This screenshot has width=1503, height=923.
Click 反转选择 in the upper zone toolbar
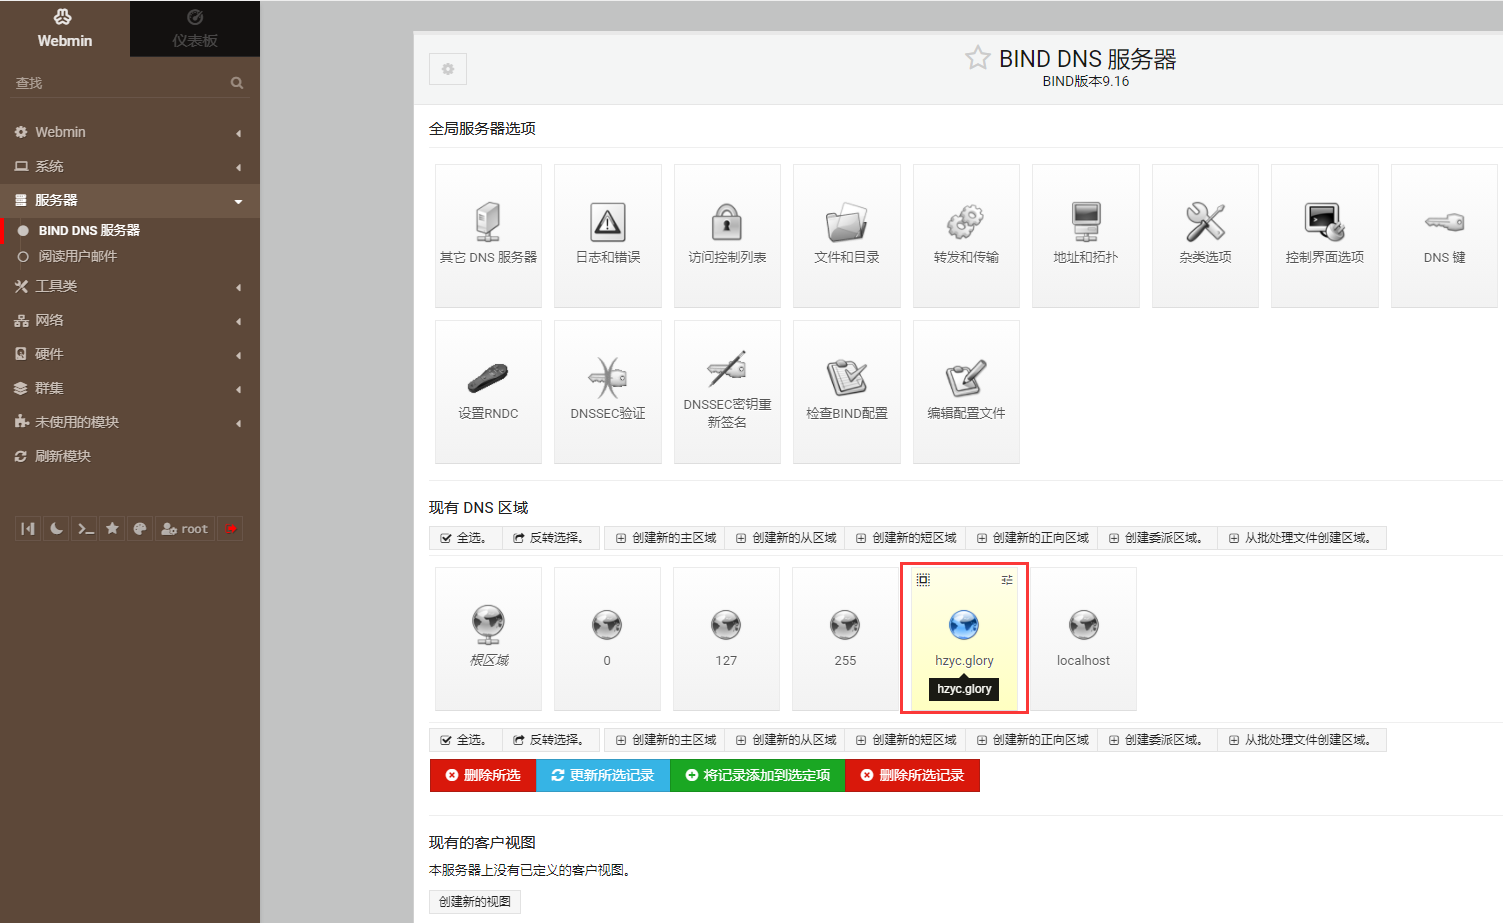click(x=549, y=538)
